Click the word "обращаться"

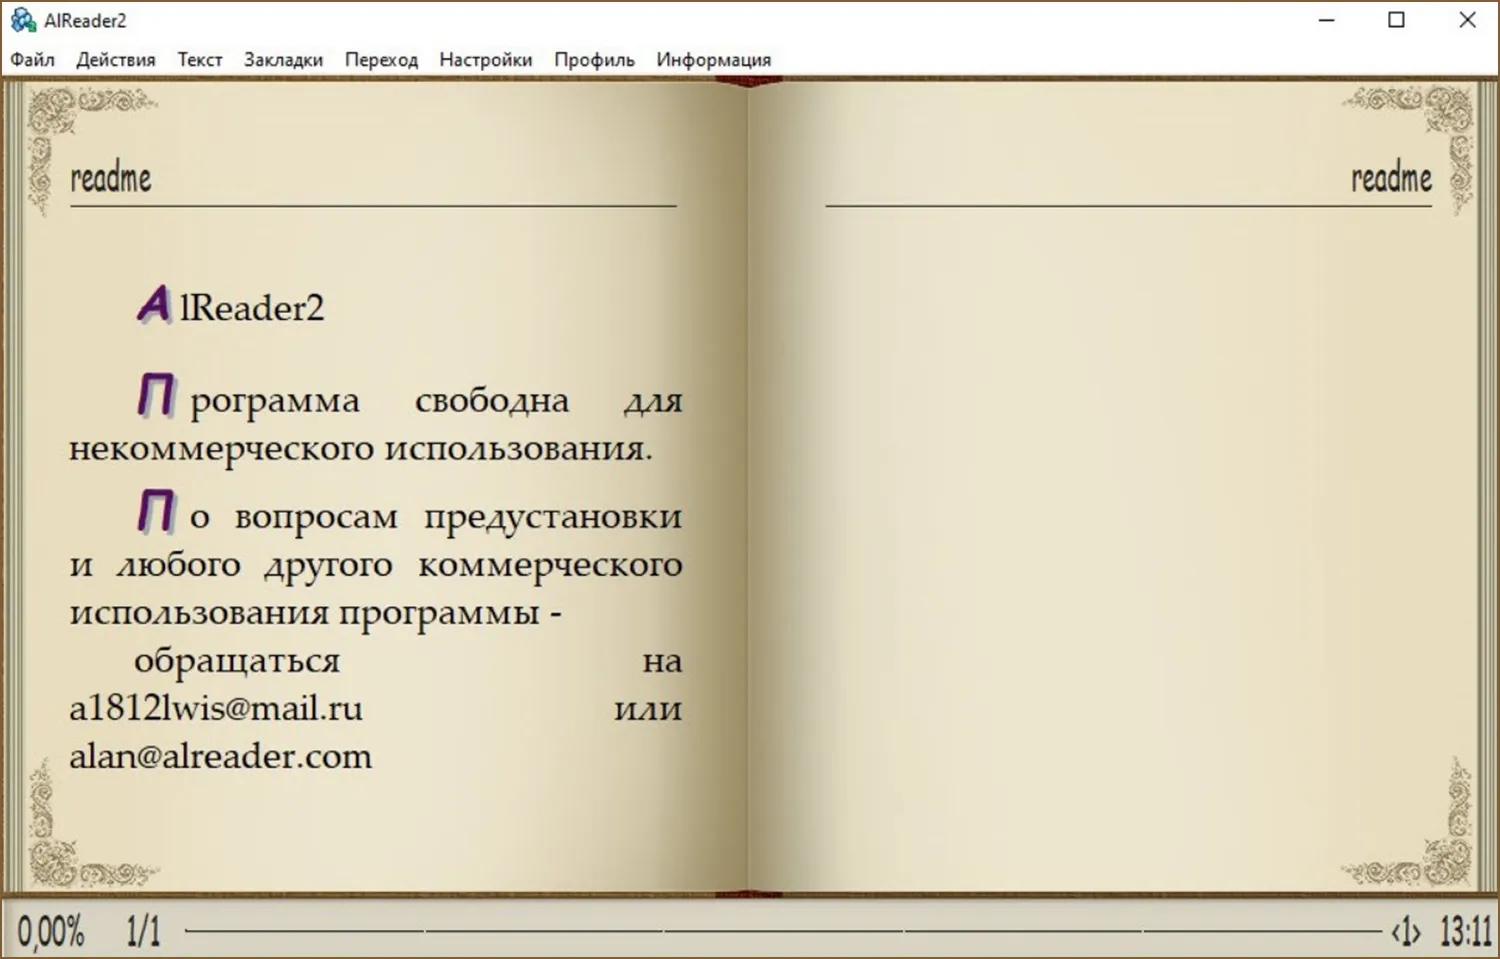coord(237,660)
